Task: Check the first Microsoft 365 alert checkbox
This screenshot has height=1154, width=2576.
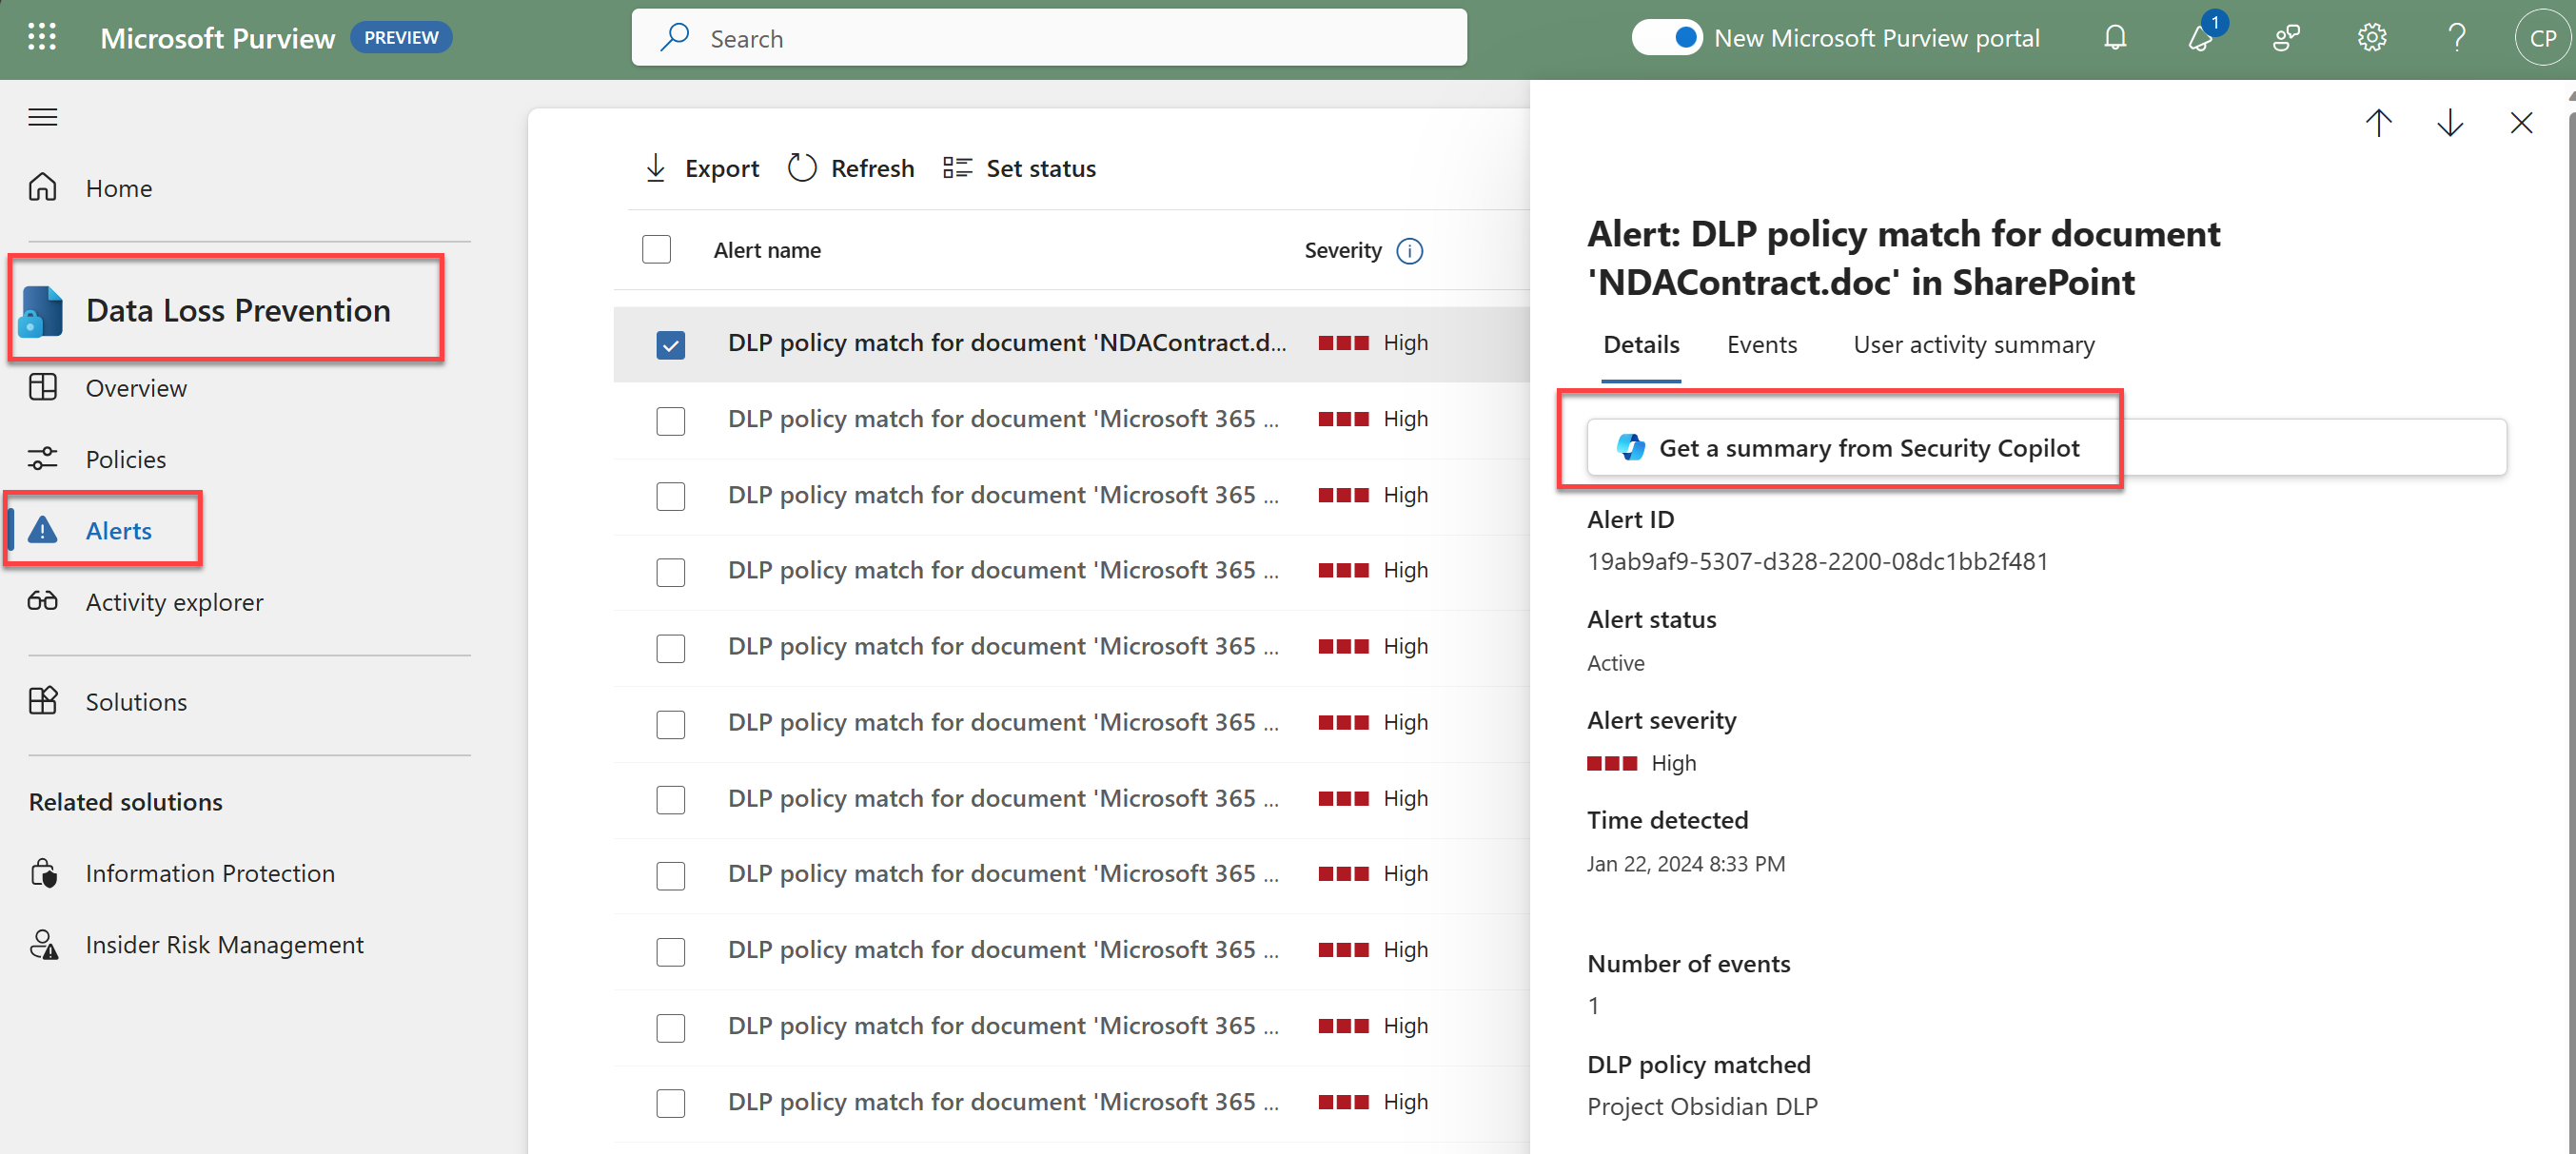Action: (x=670, y=421)
